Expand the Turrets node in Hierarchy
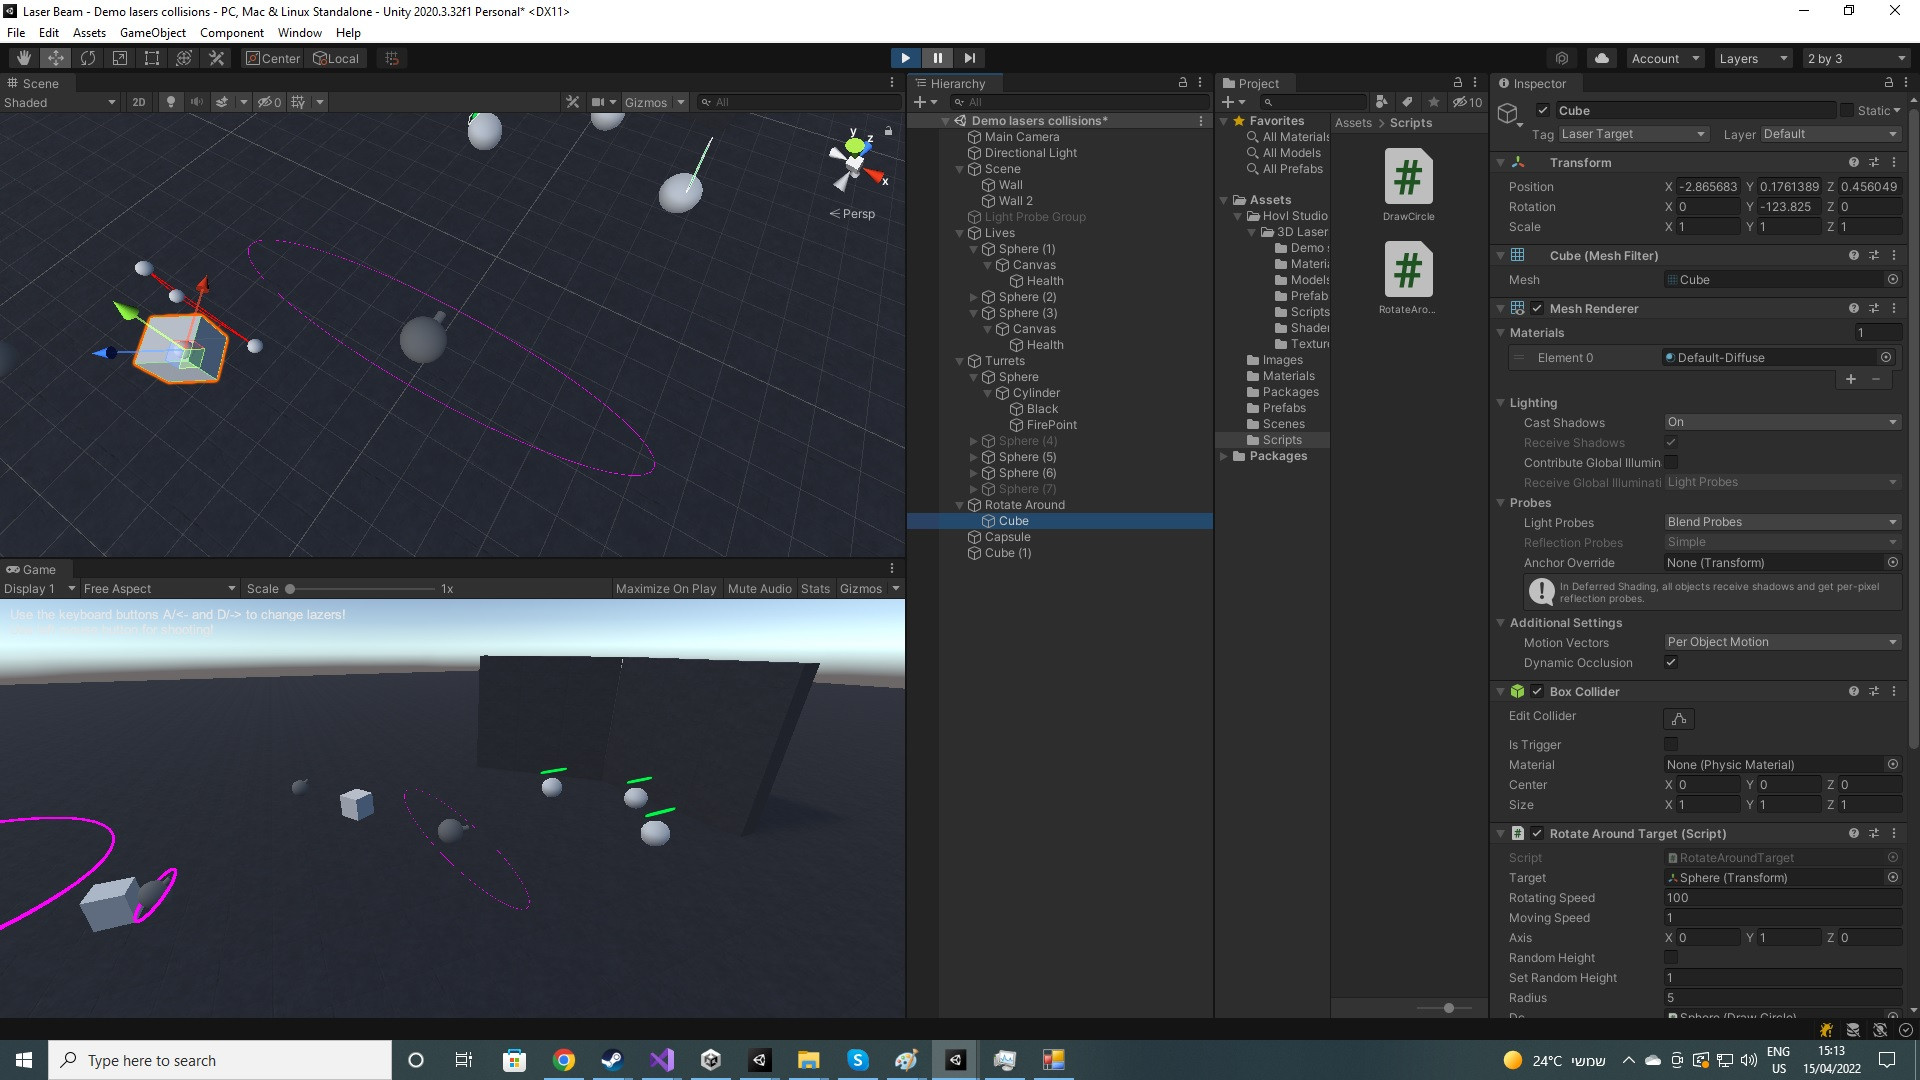Viewport: 1920px width, 1080px height. pyautogui.click(x=959, y=360)
